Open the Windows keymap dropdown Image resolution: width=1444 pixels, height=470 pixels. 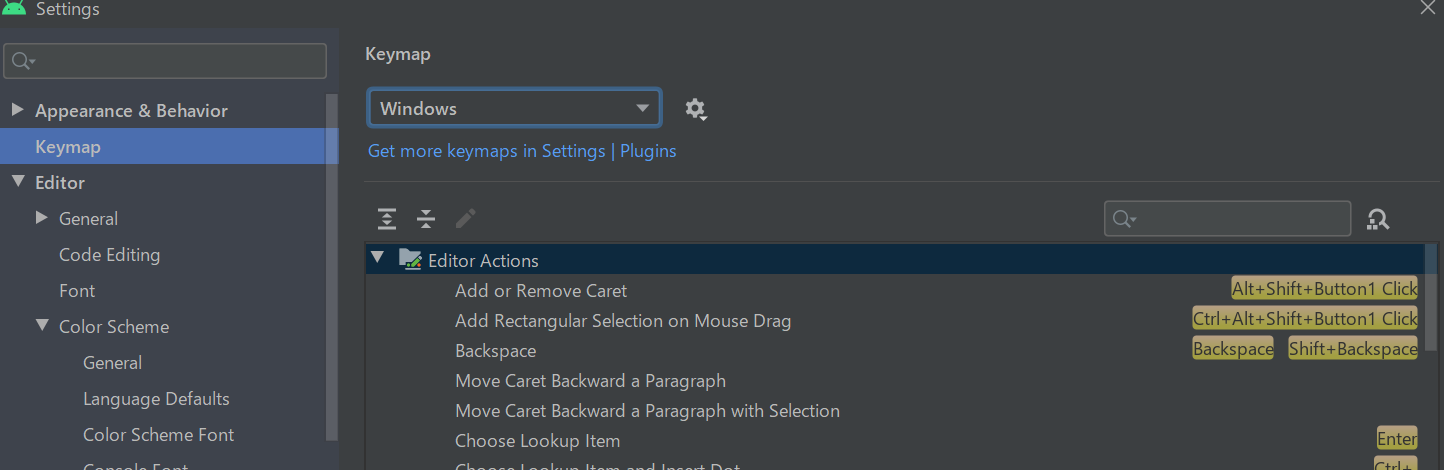[x=514, y=109]
